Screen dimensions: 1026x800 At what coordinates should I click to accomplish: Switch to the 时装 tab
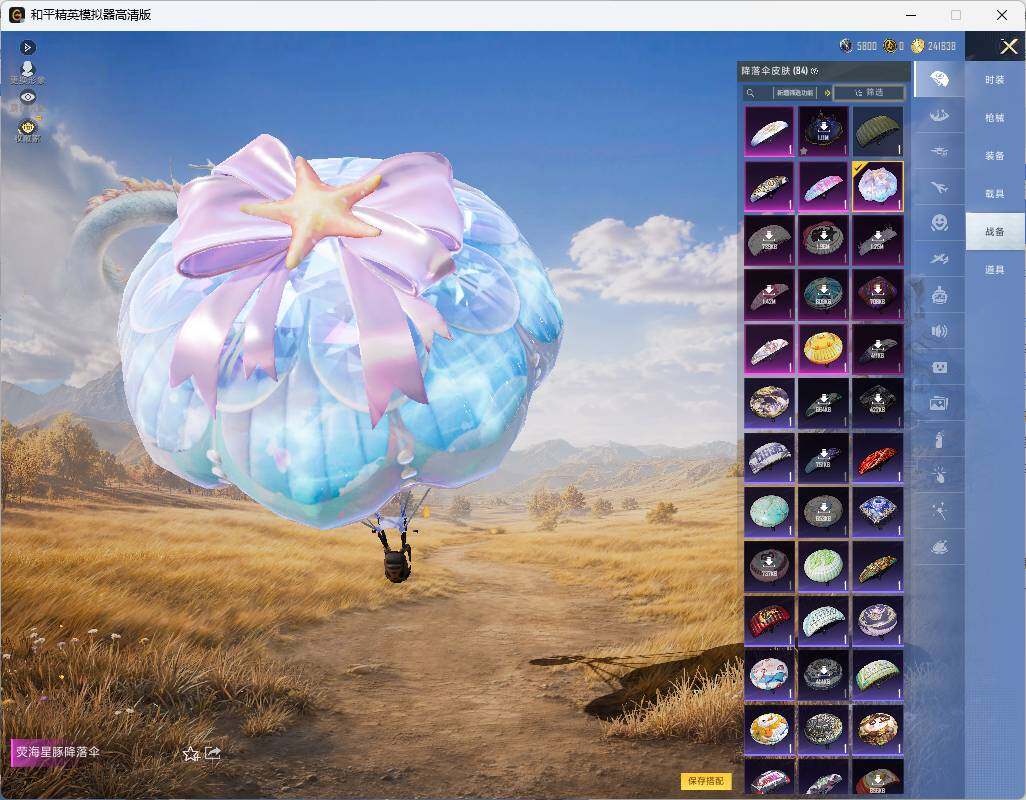click(995, 80)
